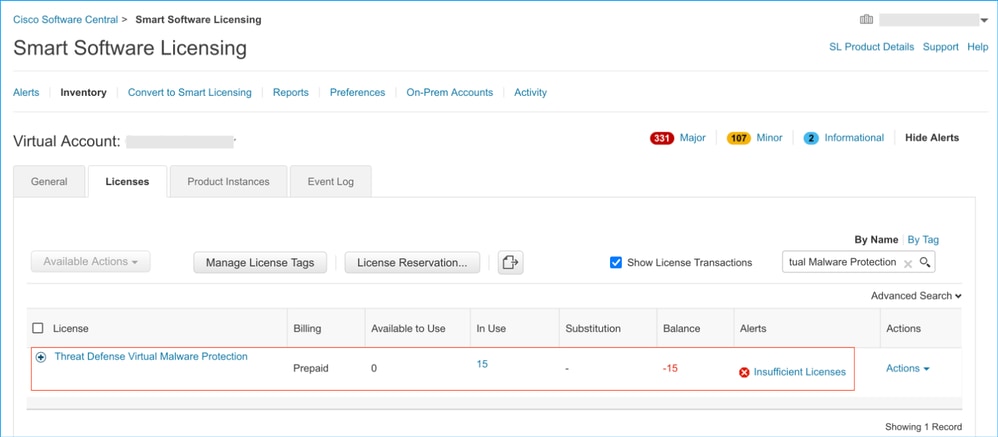Image resolution: width=998 pixels, height=437 pixels.
Task: Show 107 Minor alerts
Action: (x=755, y=138)
